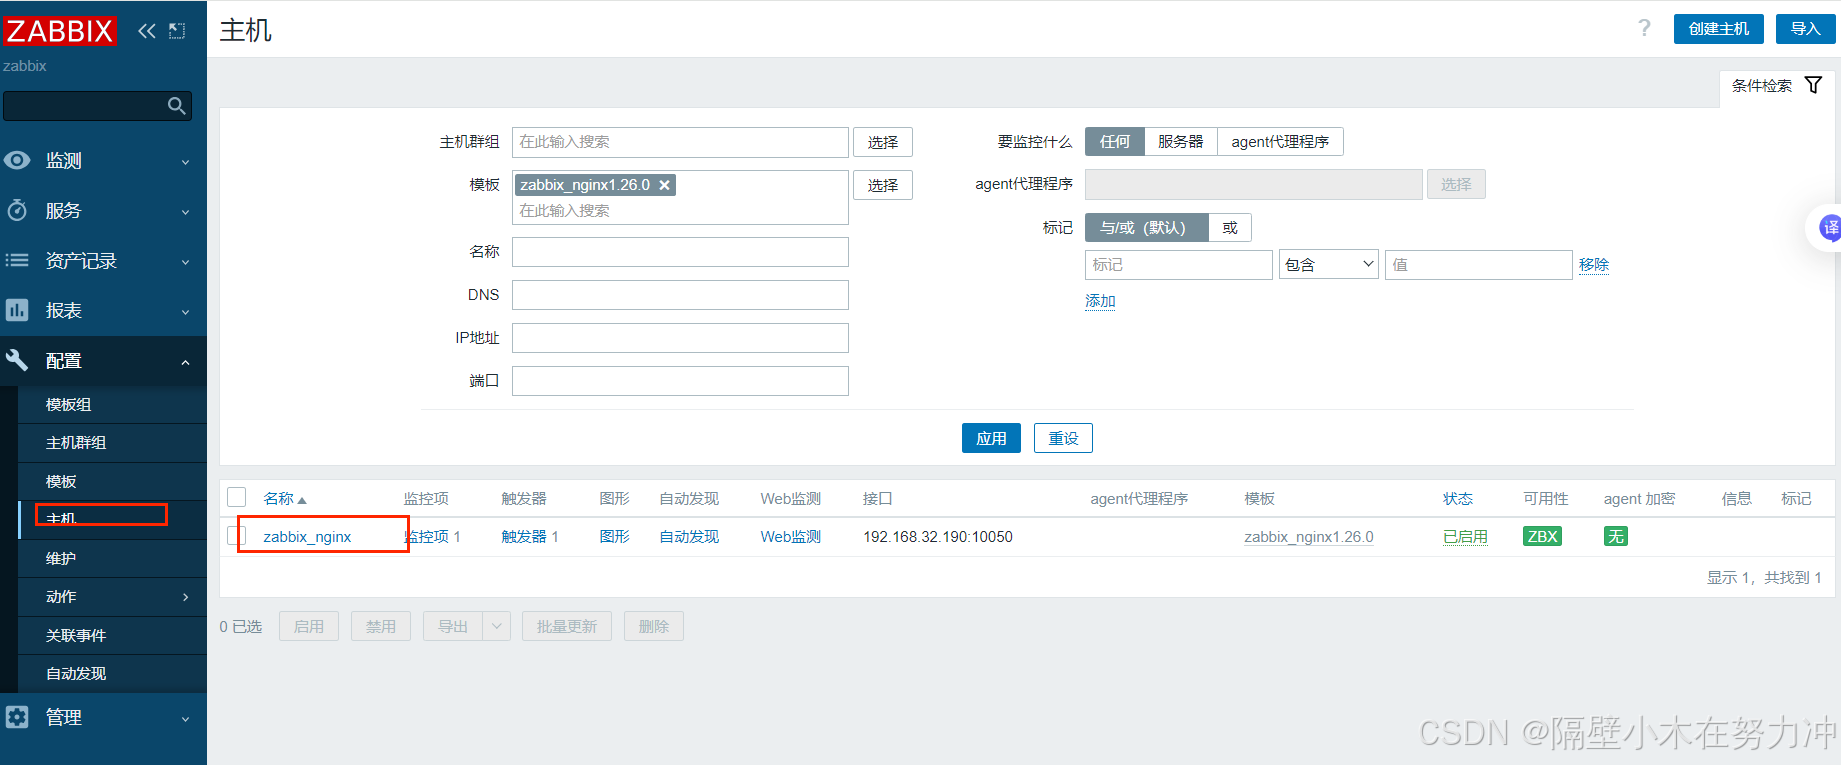Select 任何 monitoring option
The image size is (1841, 765).
pyautogui.click(x=1115, y=142)
